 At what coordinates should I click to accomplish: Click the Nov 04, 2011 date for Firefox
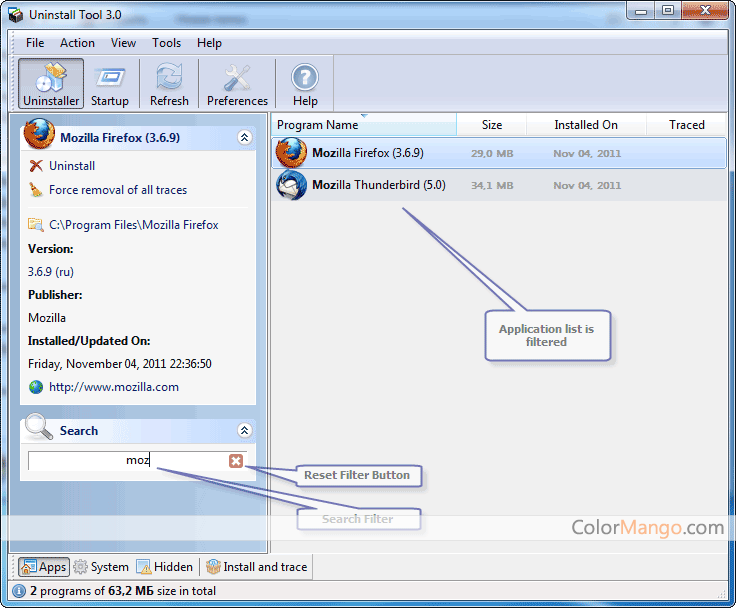coord(587,154)
